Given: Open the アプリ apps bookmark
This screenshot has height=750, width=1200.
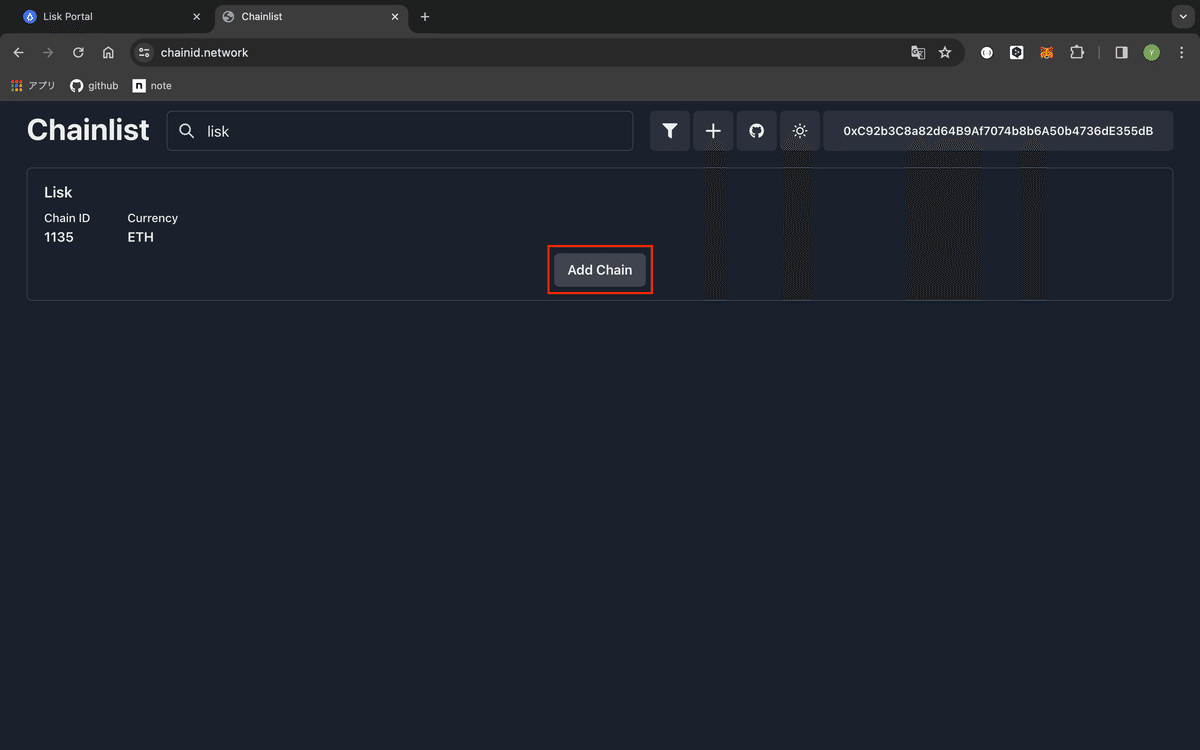Looking at the screenshot, I should tap(33, 86).
